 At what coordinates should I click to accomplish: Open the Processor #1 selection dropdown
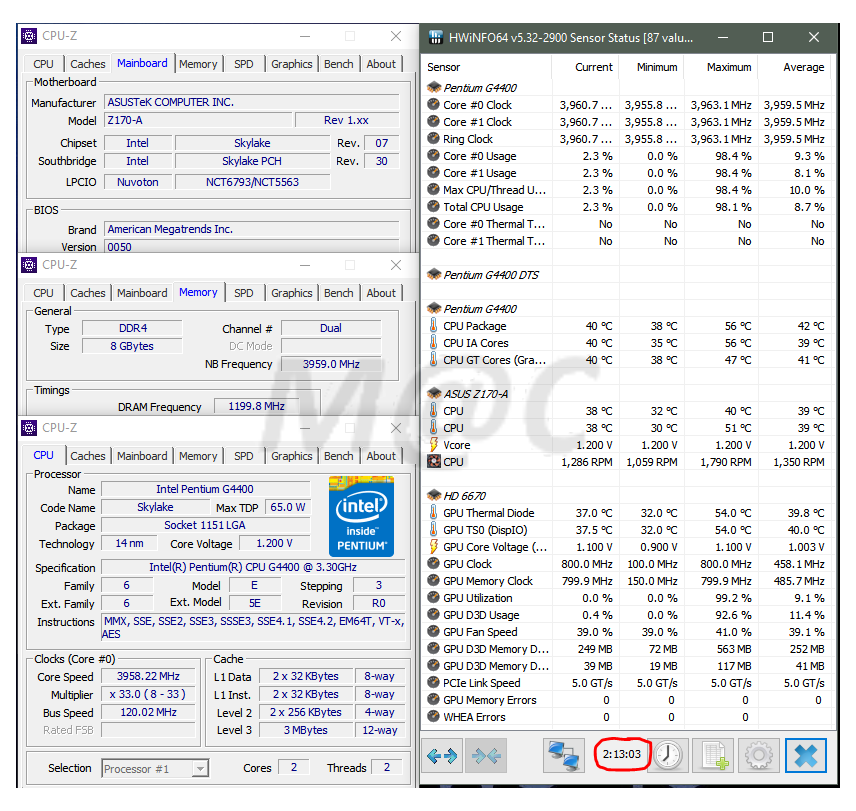point(155,768)
